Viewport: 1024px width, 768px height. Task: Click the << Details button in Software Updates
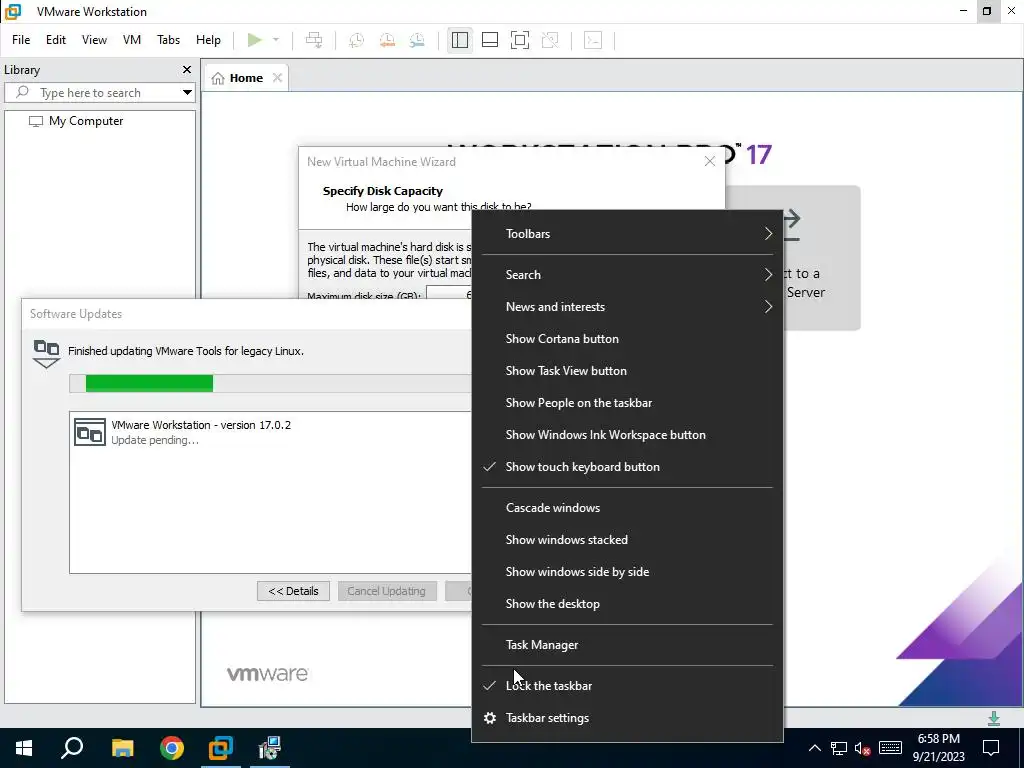click(x=293, y=591)
